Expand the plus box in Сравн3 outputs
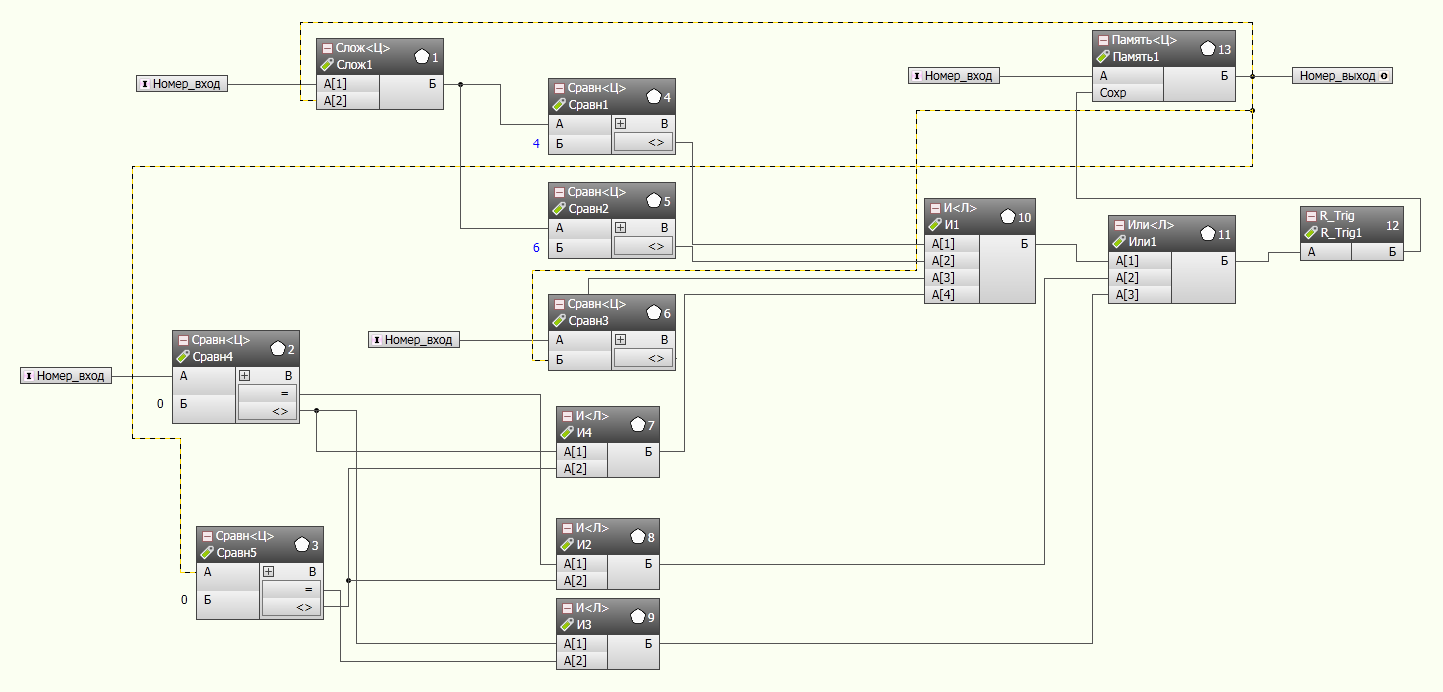This screenshot has width=1443, height=692. 621,340
